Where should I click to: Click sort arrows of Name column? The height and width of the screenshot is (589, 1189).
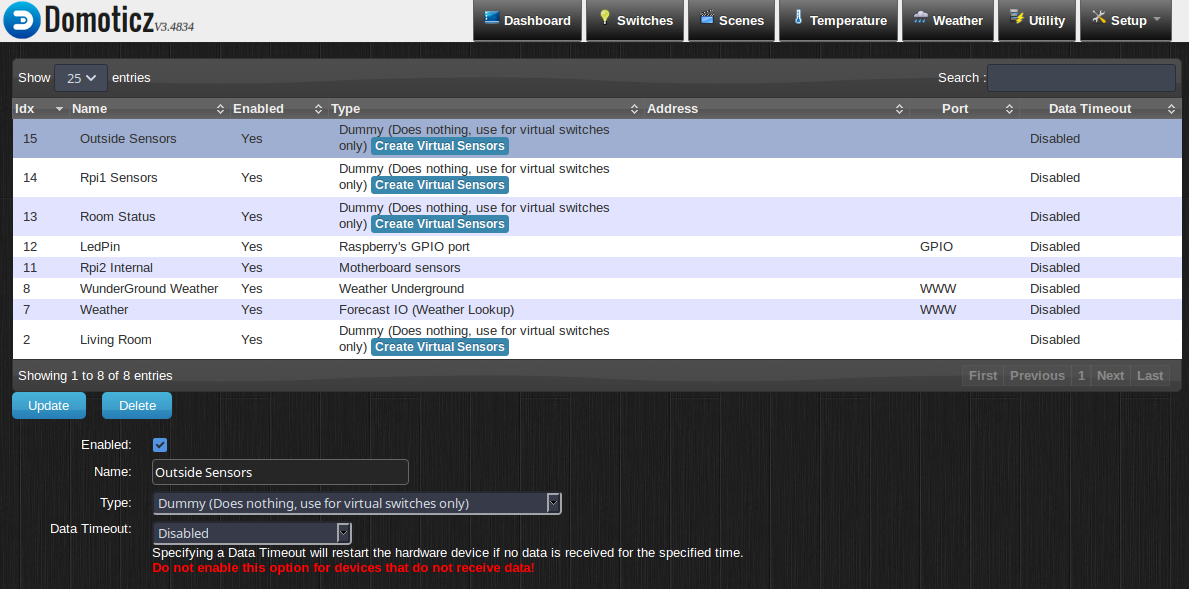click(x=221, y=109)
